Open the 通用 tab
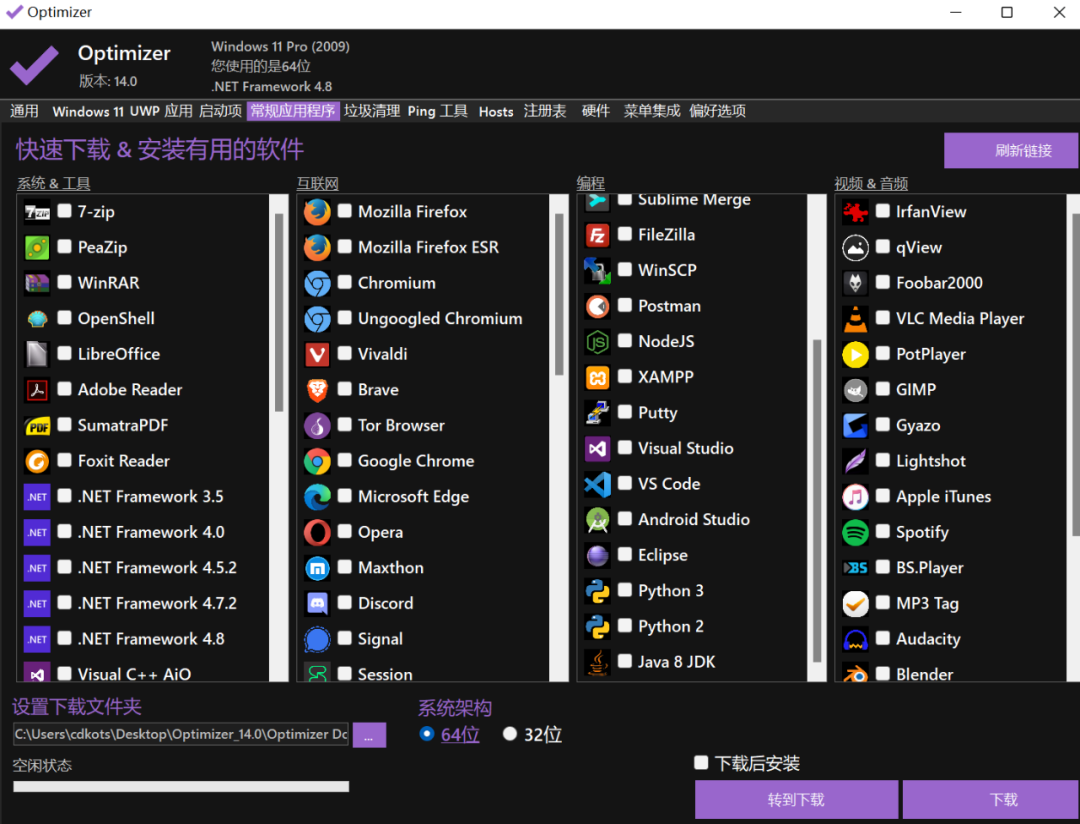 tap(24, 111)
